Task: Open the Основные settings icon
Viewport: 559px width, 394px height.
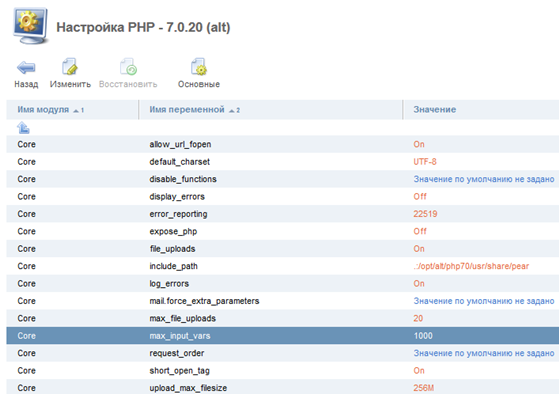Action: (x=199, y=67)
